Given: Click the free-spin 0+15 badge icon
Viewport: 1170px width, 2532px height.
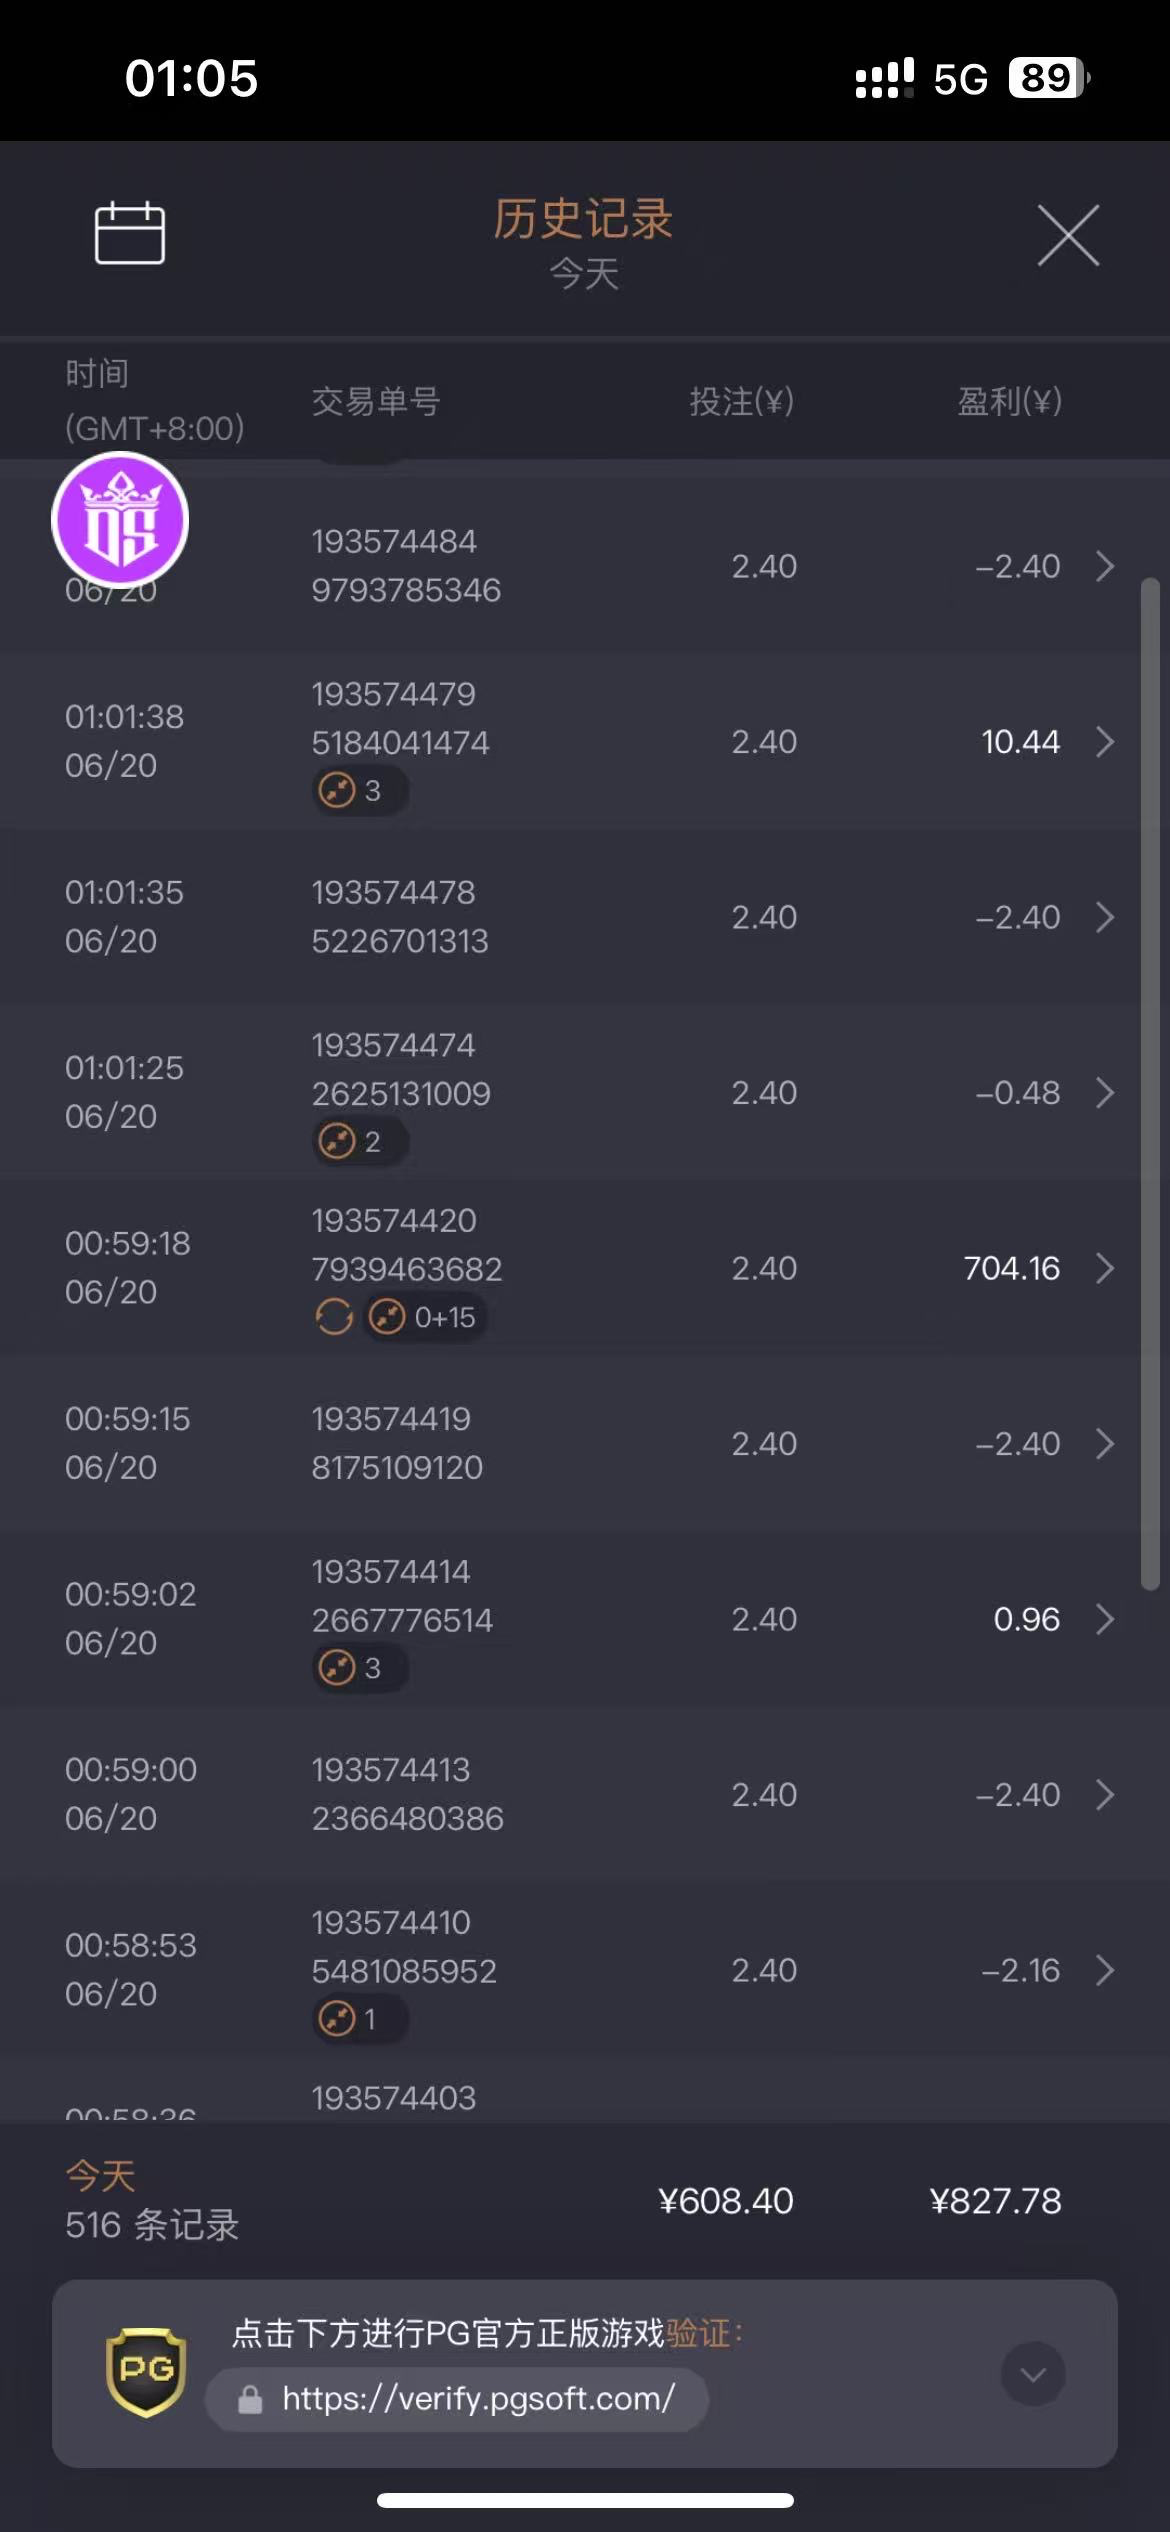Looking at the screenshot, I should pyautogui.click(x=387, y=1317).
